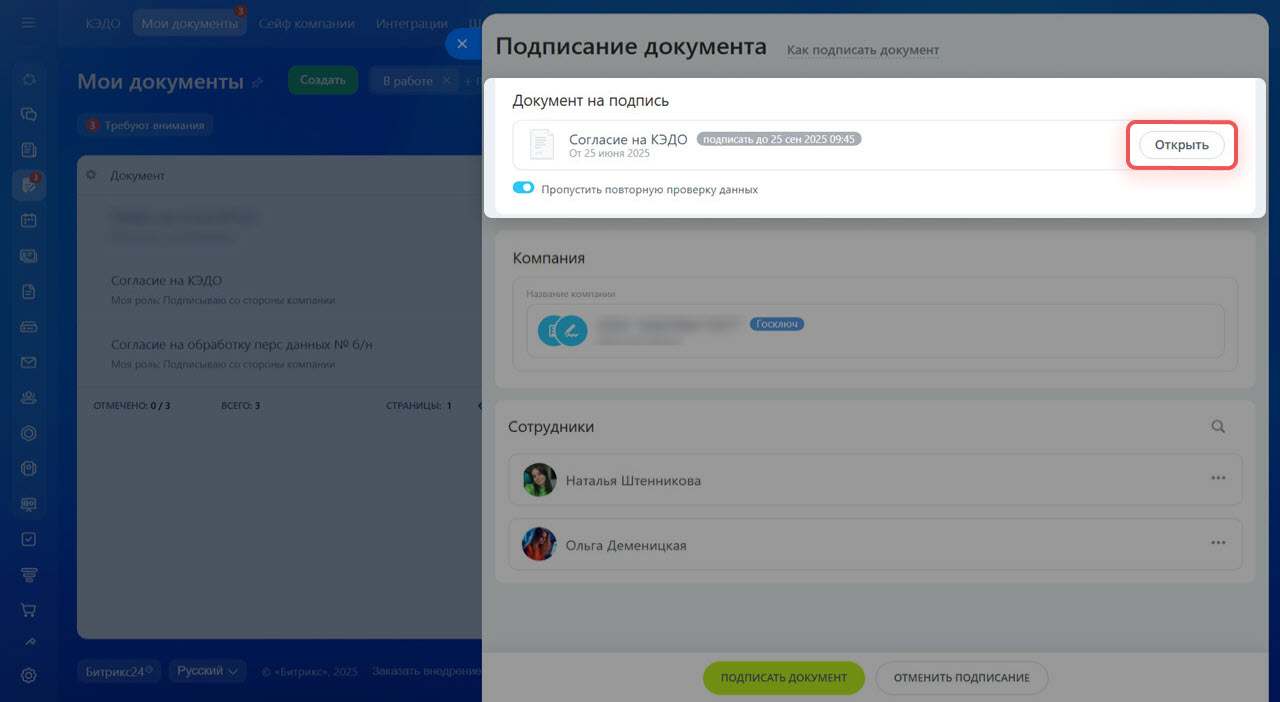Click the signature pen circle icon in Компания
This screenshot has height=702, width=1280.
tap(572, 331)
